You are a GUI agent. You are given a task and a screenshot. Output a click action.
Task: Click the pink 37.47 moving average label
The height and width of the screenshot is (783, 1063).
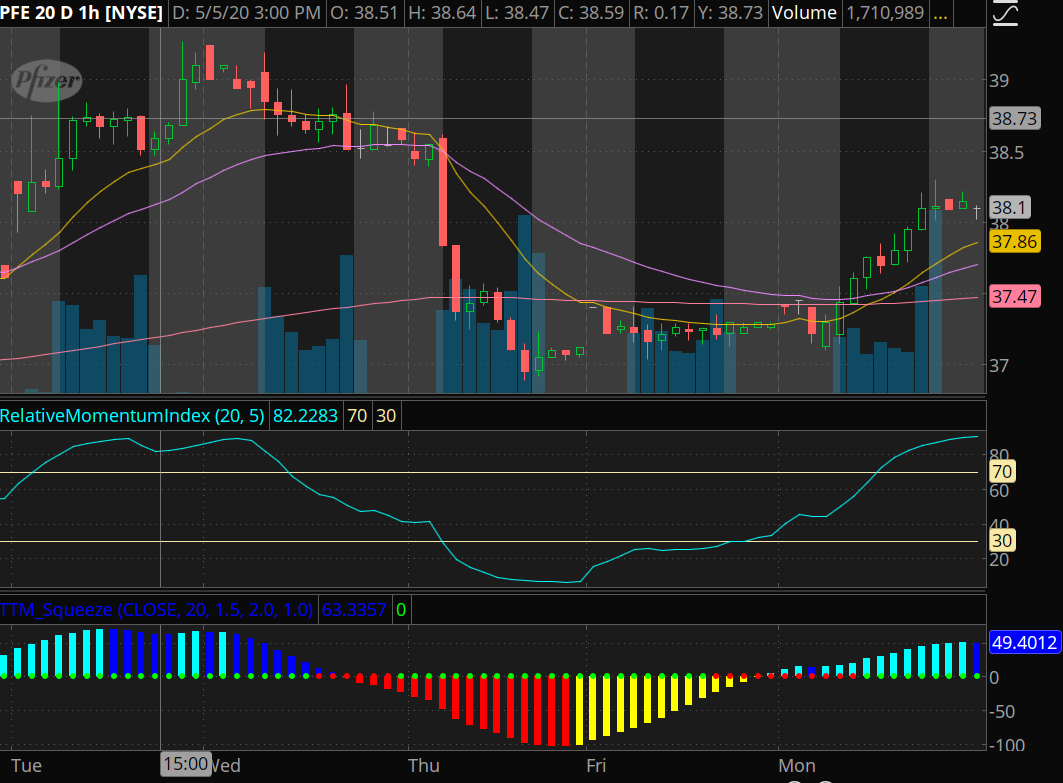pos(1013,296)
